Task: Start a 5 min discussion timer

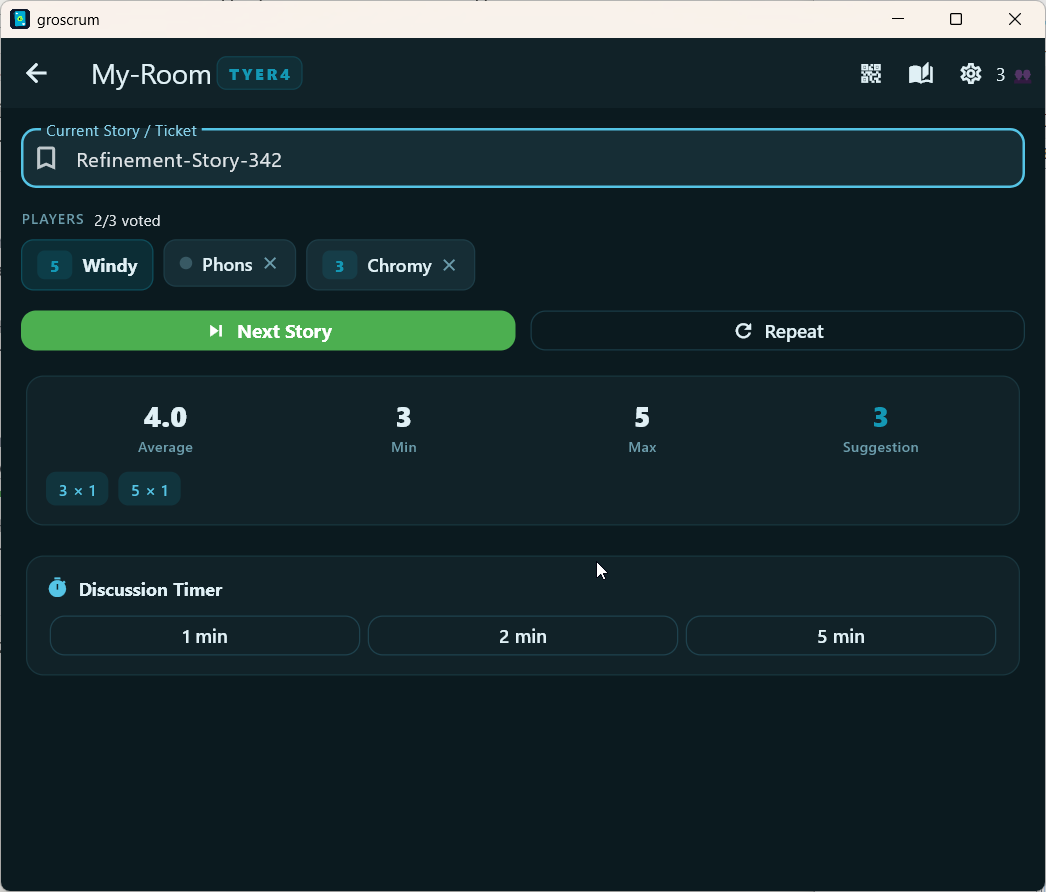Action: pos(841,636)
